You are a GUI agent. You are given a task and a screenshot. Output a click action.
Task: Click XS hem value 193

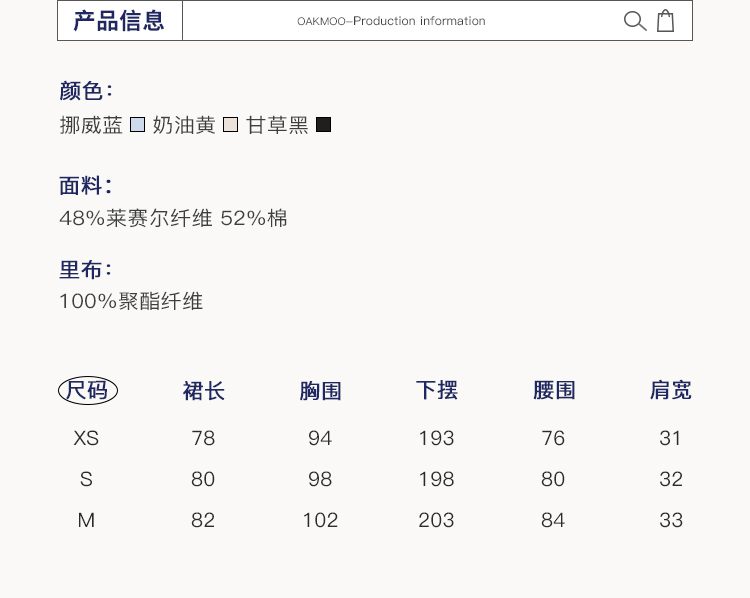pos(436,438)
